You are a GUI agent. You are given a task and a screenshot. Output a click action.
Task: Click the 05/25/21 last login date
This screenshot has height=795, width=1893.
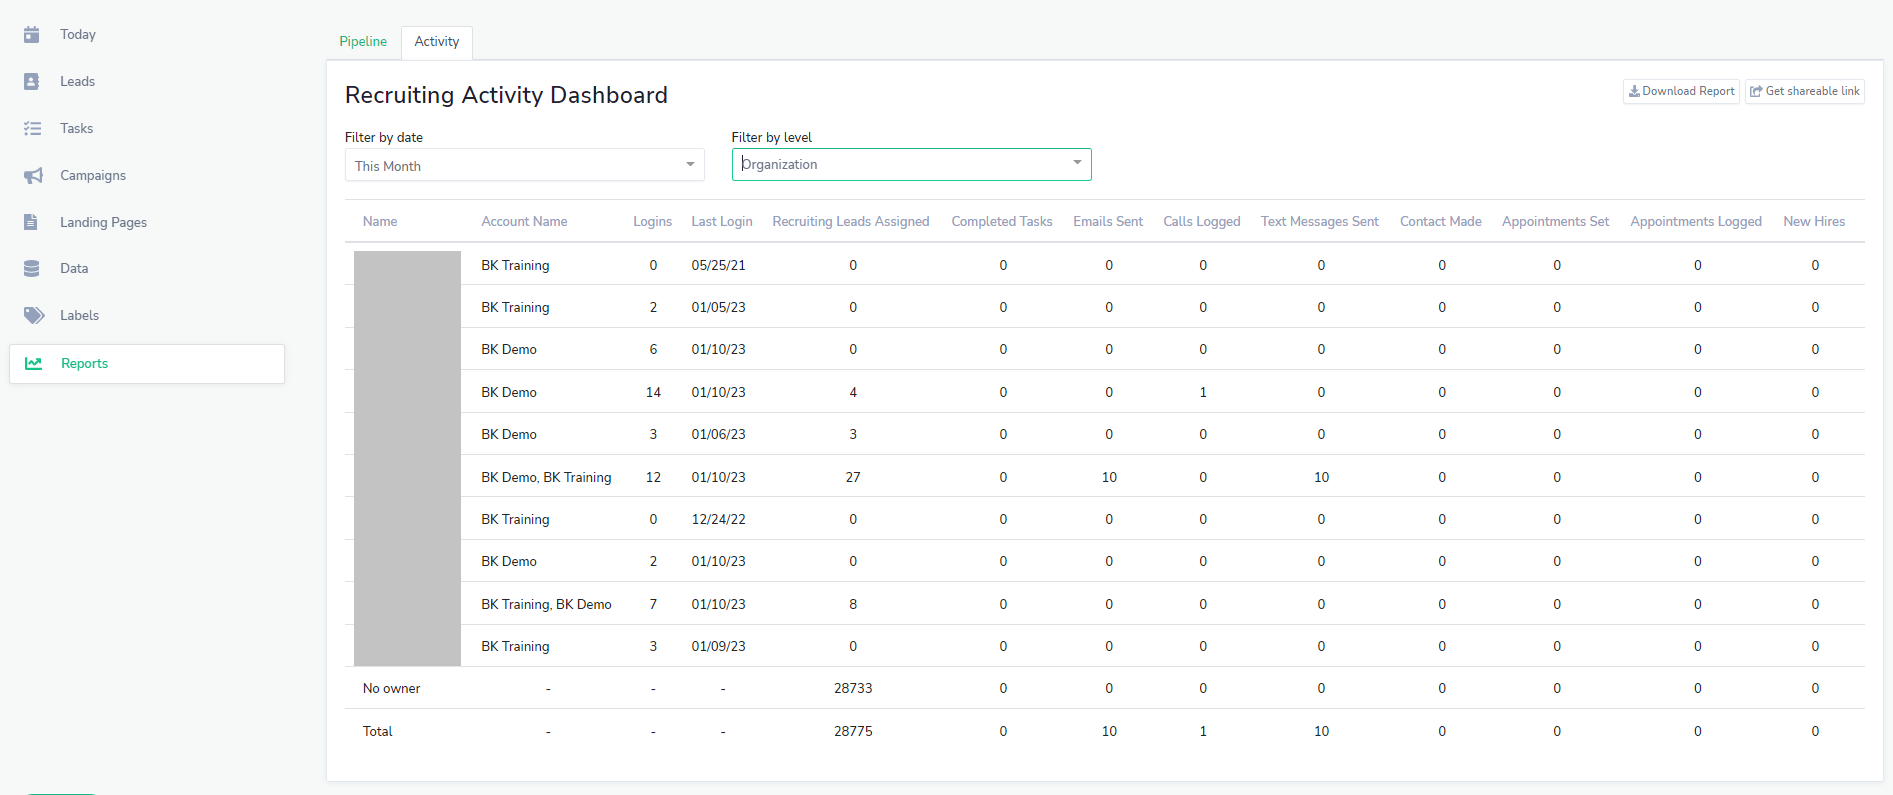(x=718, y=265)
